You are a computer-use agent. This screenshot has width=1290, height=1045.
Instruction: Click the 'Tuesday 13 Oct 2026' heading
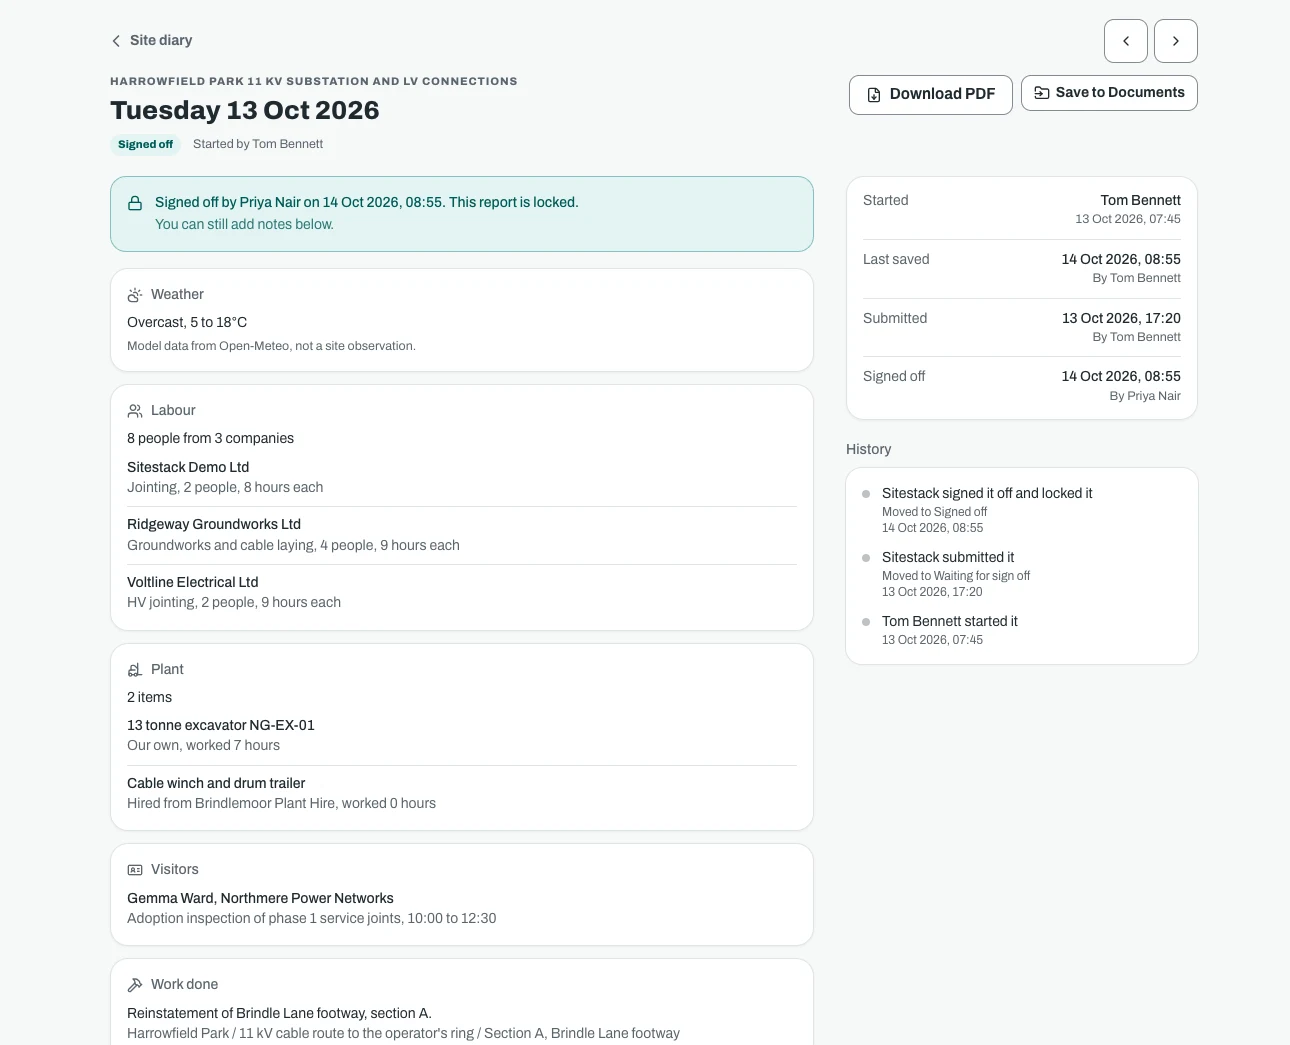[x=245, y=110]
